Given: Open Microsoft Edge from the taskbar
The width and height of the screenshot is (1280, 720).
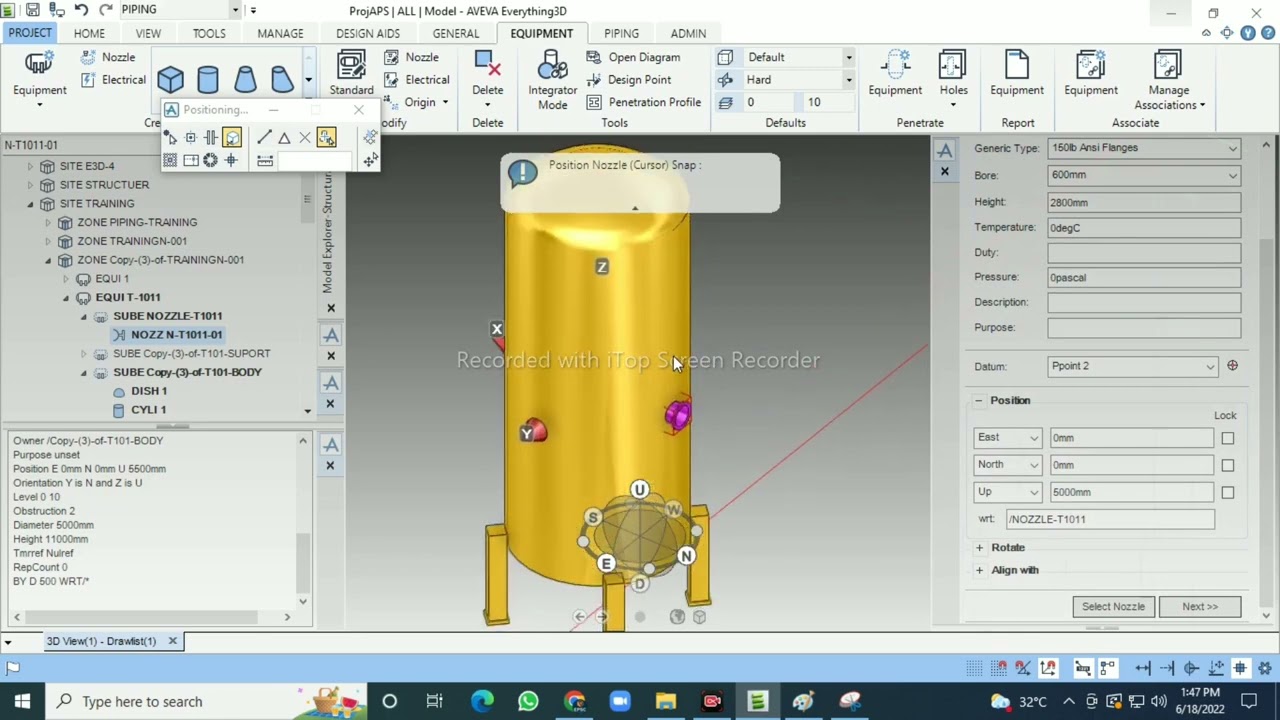Looking at the screenshot, I should coord(482,701).
